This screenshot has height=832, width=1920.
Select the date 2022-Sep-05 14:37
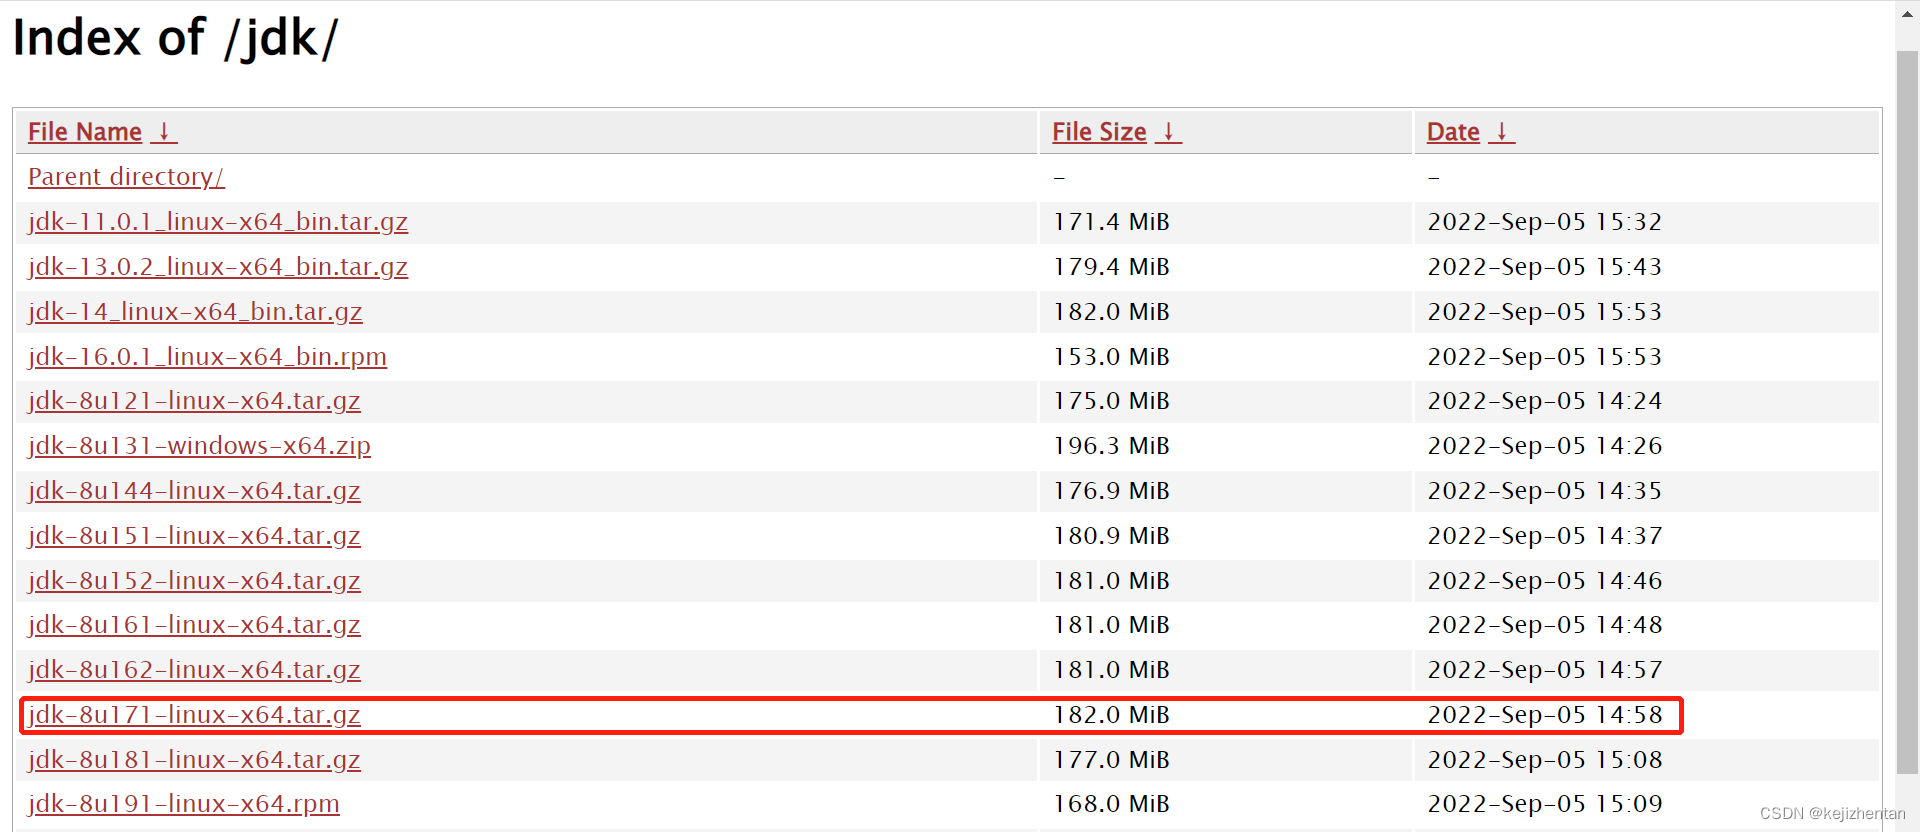click(1545, 536)
